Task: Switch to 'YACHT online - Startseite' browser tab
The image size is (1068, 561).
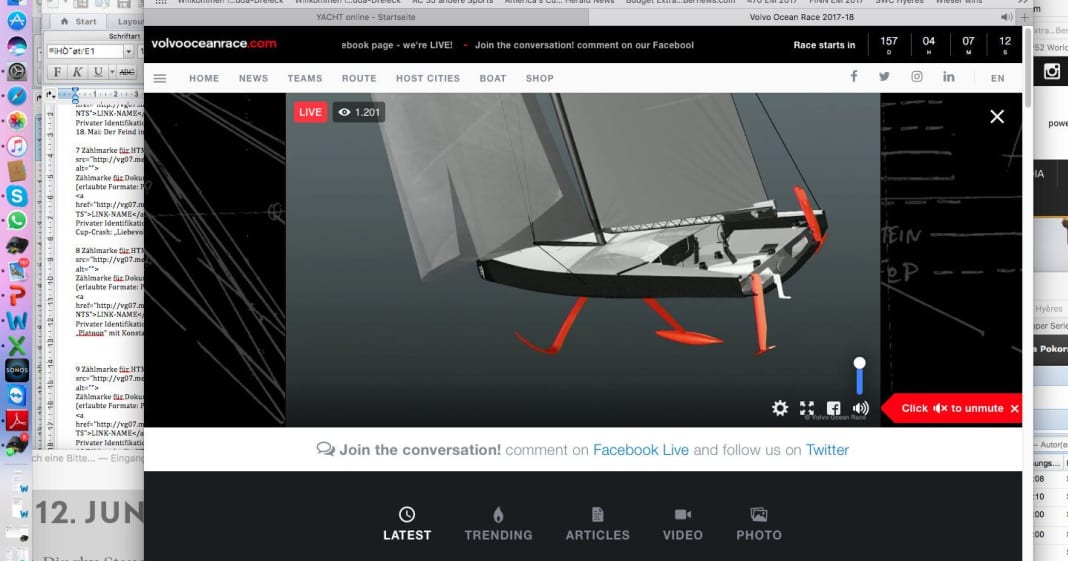Action: tap(366, 17)
